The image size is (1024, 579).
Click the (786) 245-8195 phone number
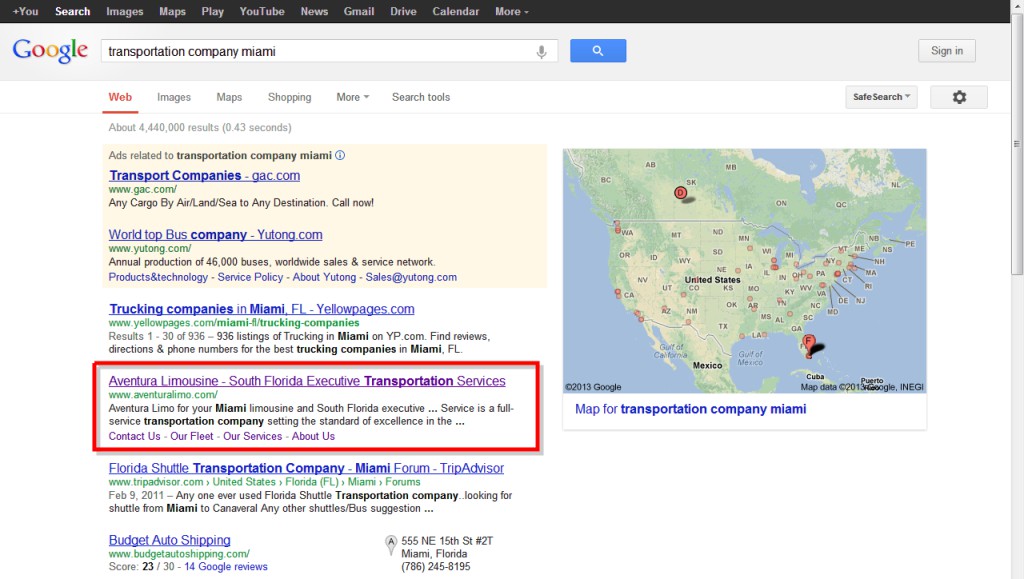[436, 567]
